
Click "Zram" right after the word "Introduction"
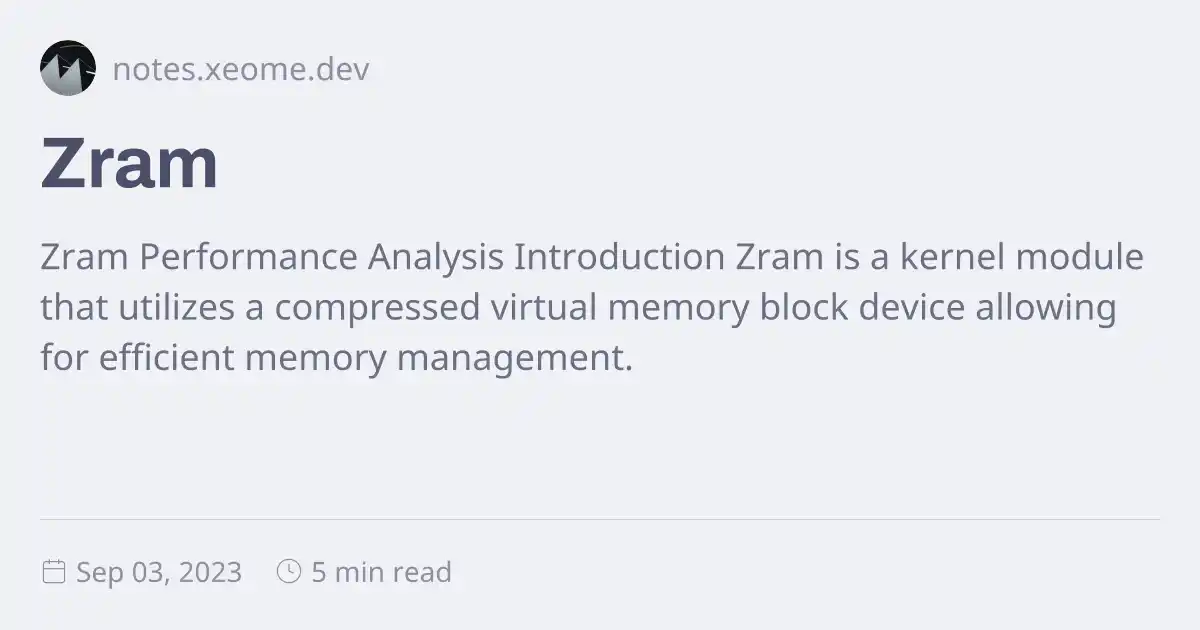point(779,257)
